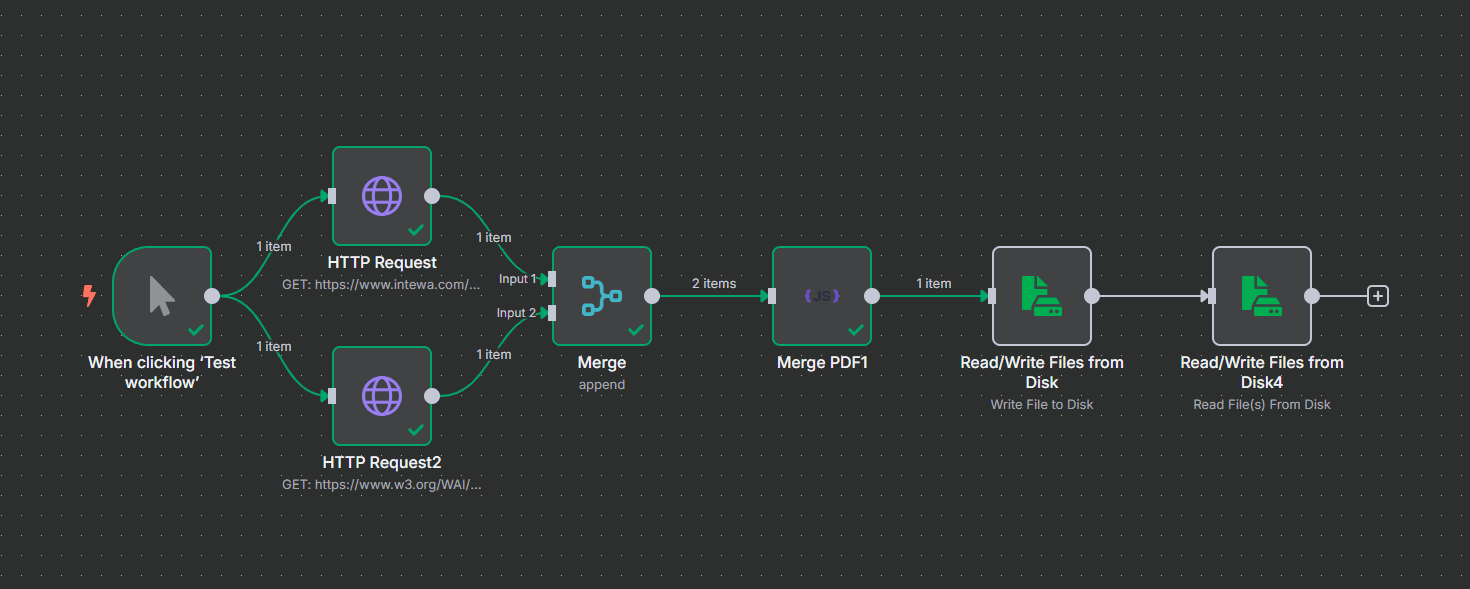Click the trigger node's output connector
1470x589 pixels.
tap(212, 296)
